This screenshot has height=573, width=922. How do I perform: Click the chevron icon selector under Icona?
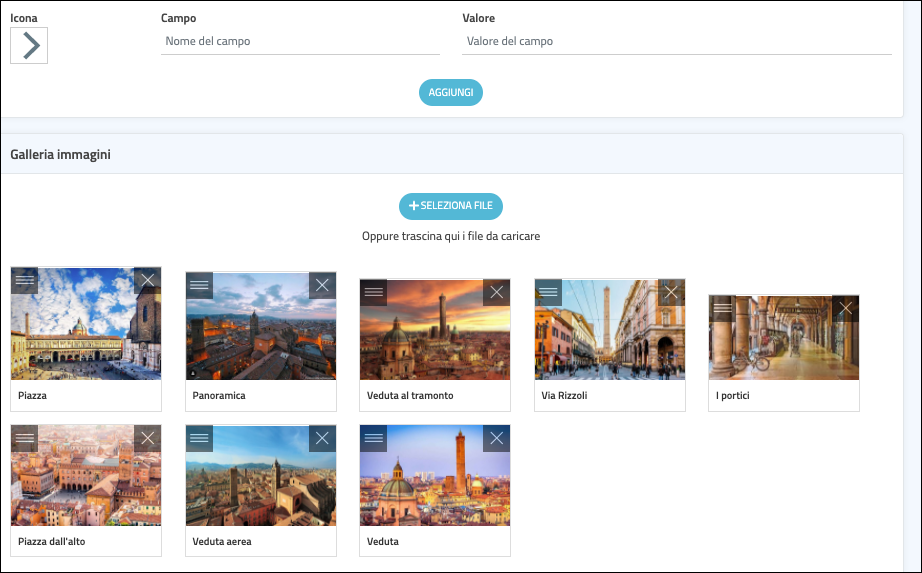[29, 45]
